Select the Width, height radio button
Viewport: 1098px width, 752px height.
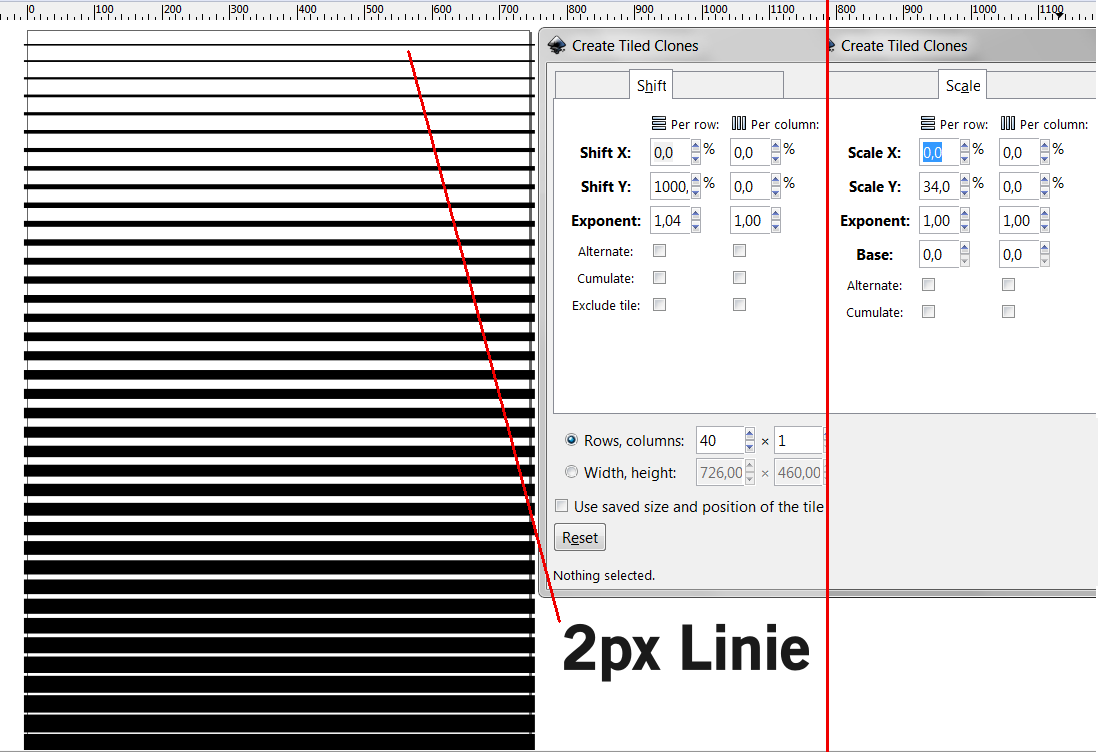[x=571, y=472]
